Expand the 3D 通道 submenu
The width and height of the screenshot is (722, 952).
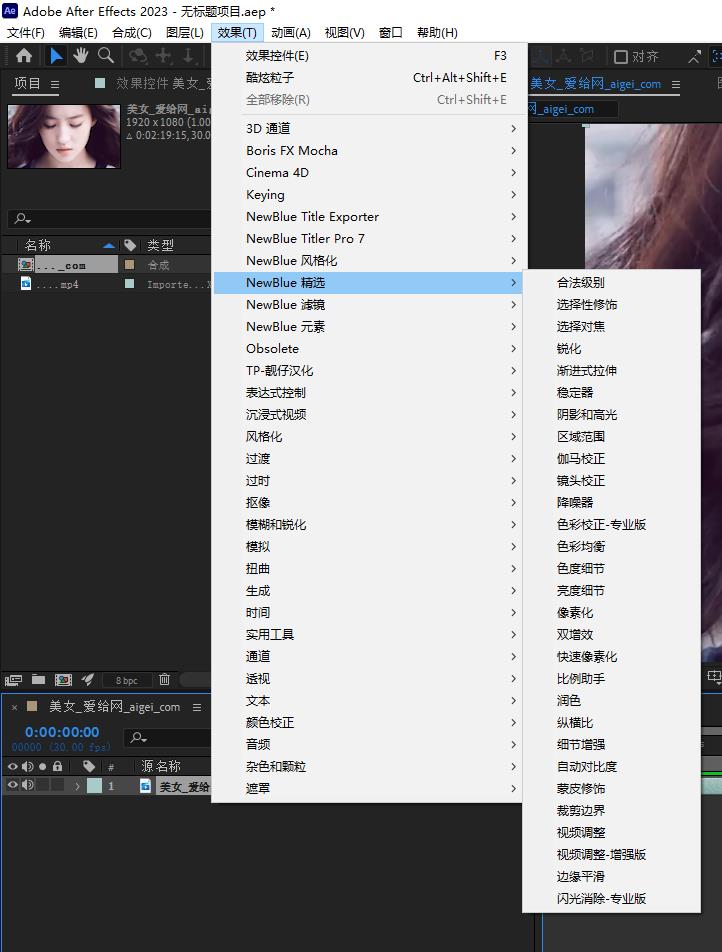[x=368, y=128]
